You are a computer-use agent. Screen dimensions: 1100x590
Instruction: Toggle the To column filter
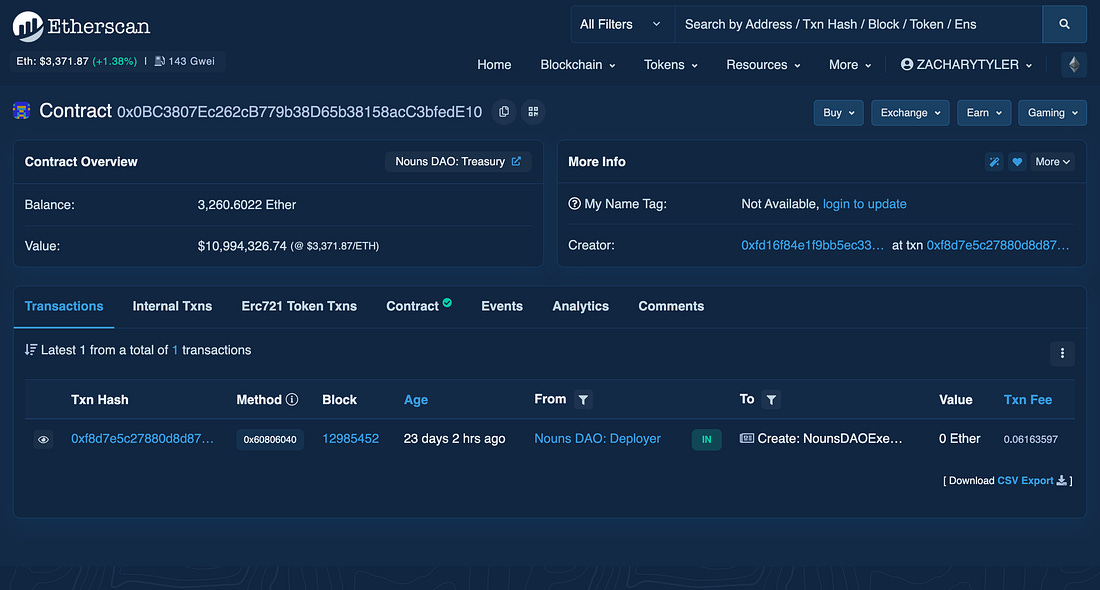(x=771, y=400)
